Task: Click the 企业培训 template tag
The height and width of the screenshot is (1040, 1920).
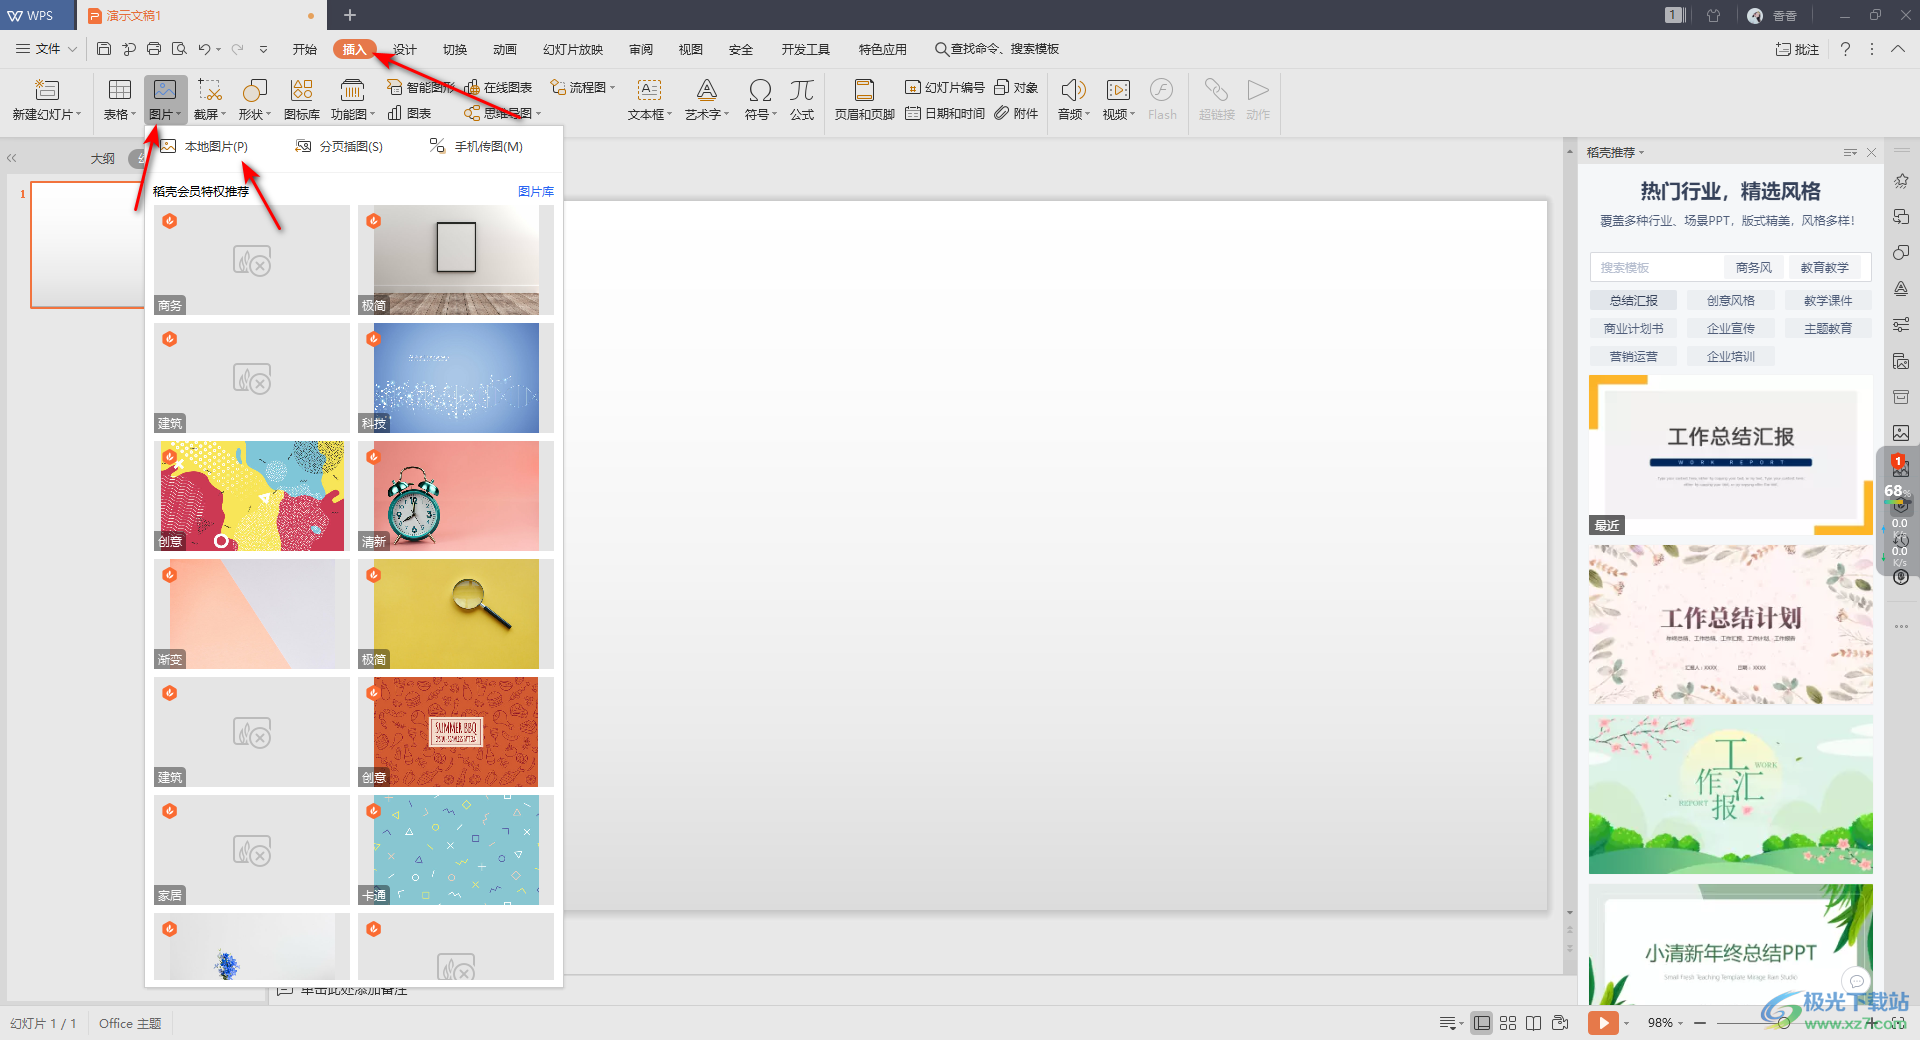Action: (1730, 356)
